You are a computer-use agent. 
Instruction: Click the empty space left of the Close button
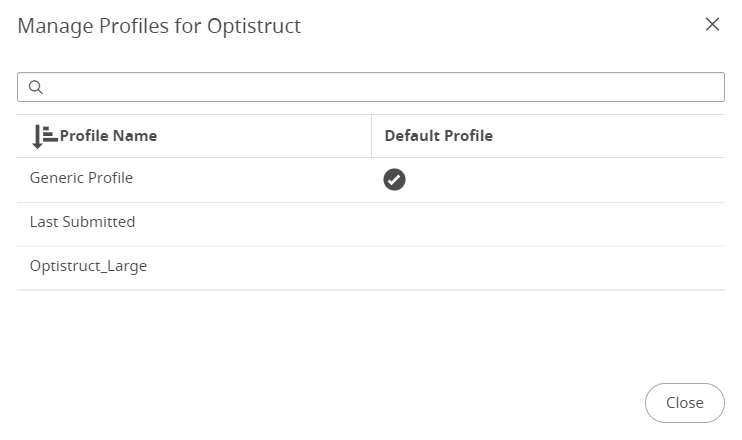(330, 403)
